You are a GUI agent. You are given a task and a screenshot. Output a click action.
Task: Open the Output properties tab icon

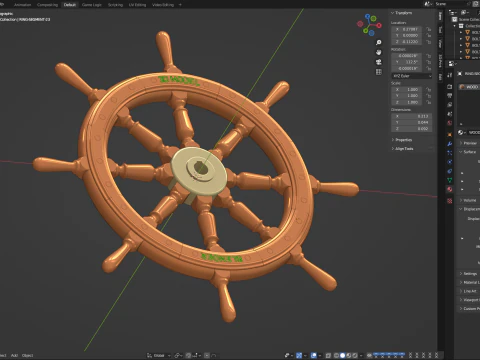point(450,96)
